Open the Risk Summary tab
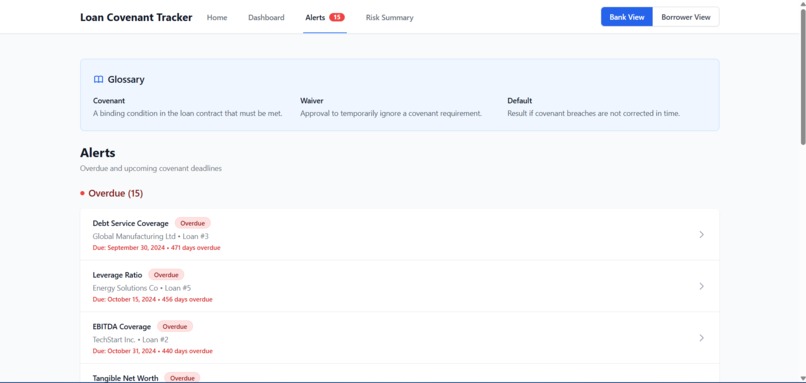This screenshot has height=383, width=806. (x=390, y=17)
